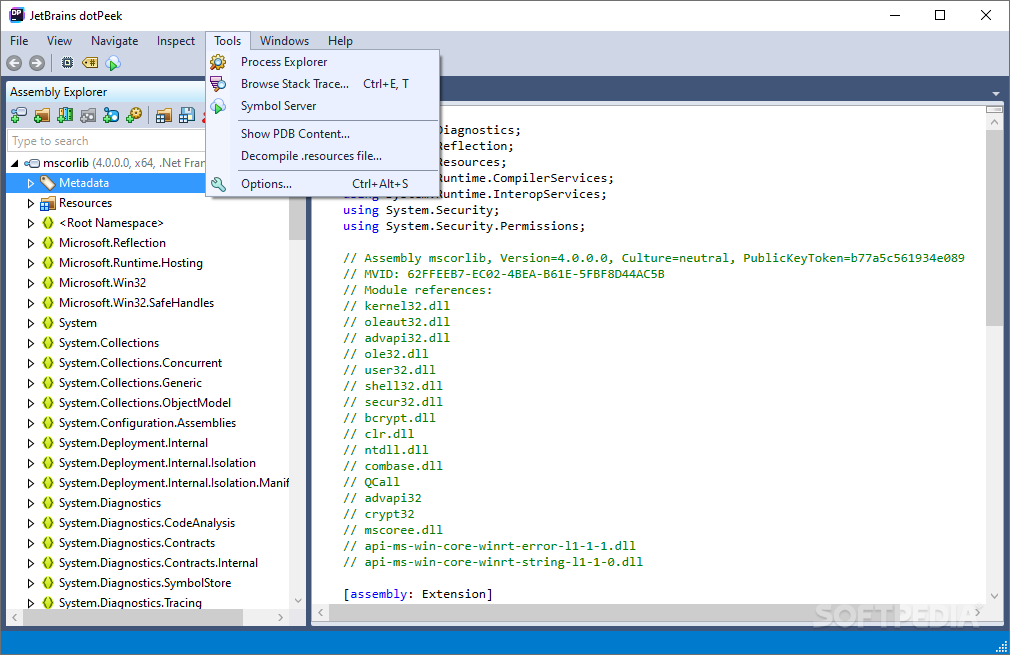The image size is (1010, 655).
Task: Add assembly with the Open icon
Action: pyautogui.click(x=19, y=115)
